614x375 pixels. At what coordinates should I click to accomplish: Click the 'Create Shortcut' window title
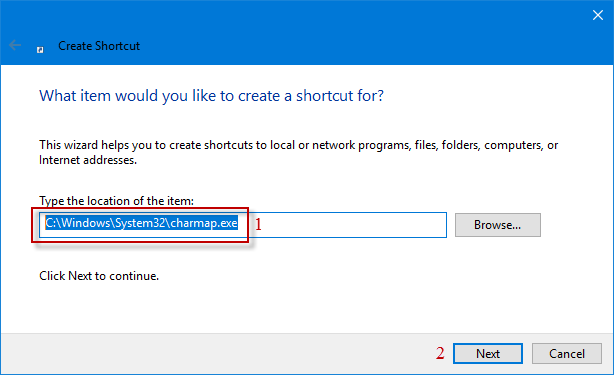(99, 46)
